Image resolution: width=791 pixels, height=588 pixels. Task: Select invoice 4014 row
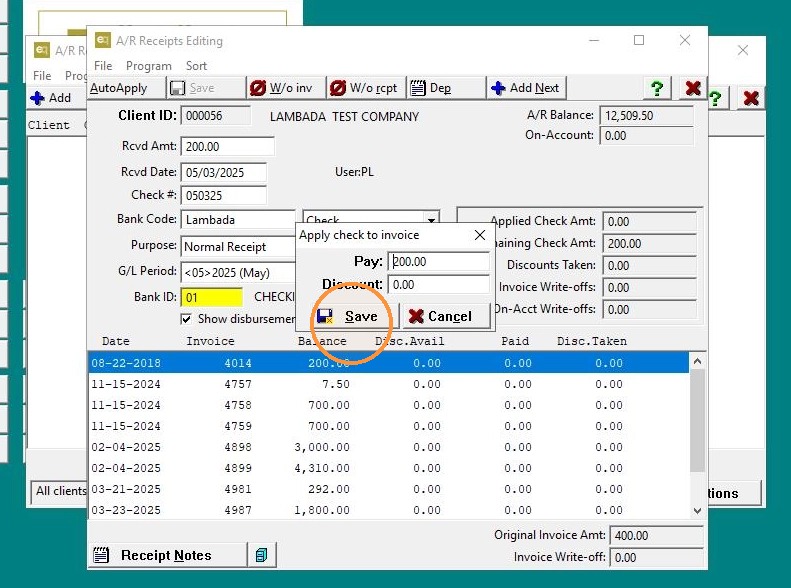pos(388,363)
